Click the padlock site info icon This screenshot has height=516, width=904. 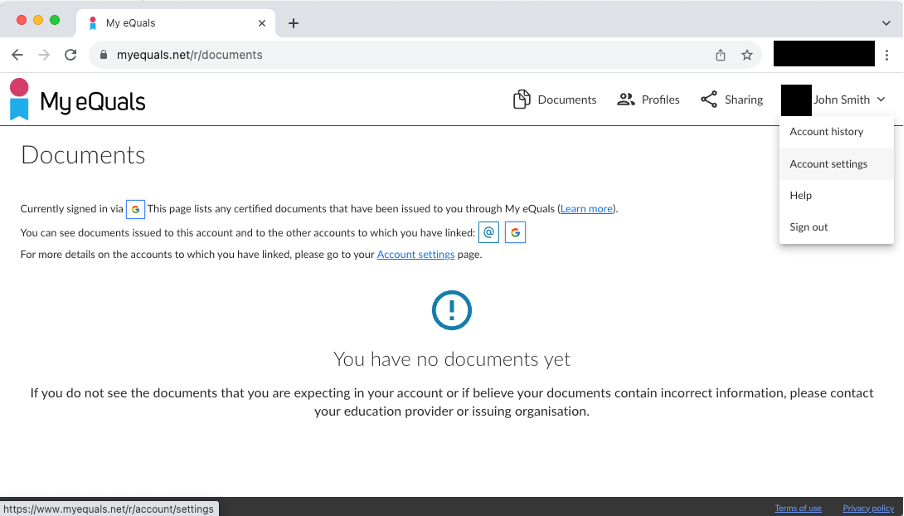click(104, 55)
